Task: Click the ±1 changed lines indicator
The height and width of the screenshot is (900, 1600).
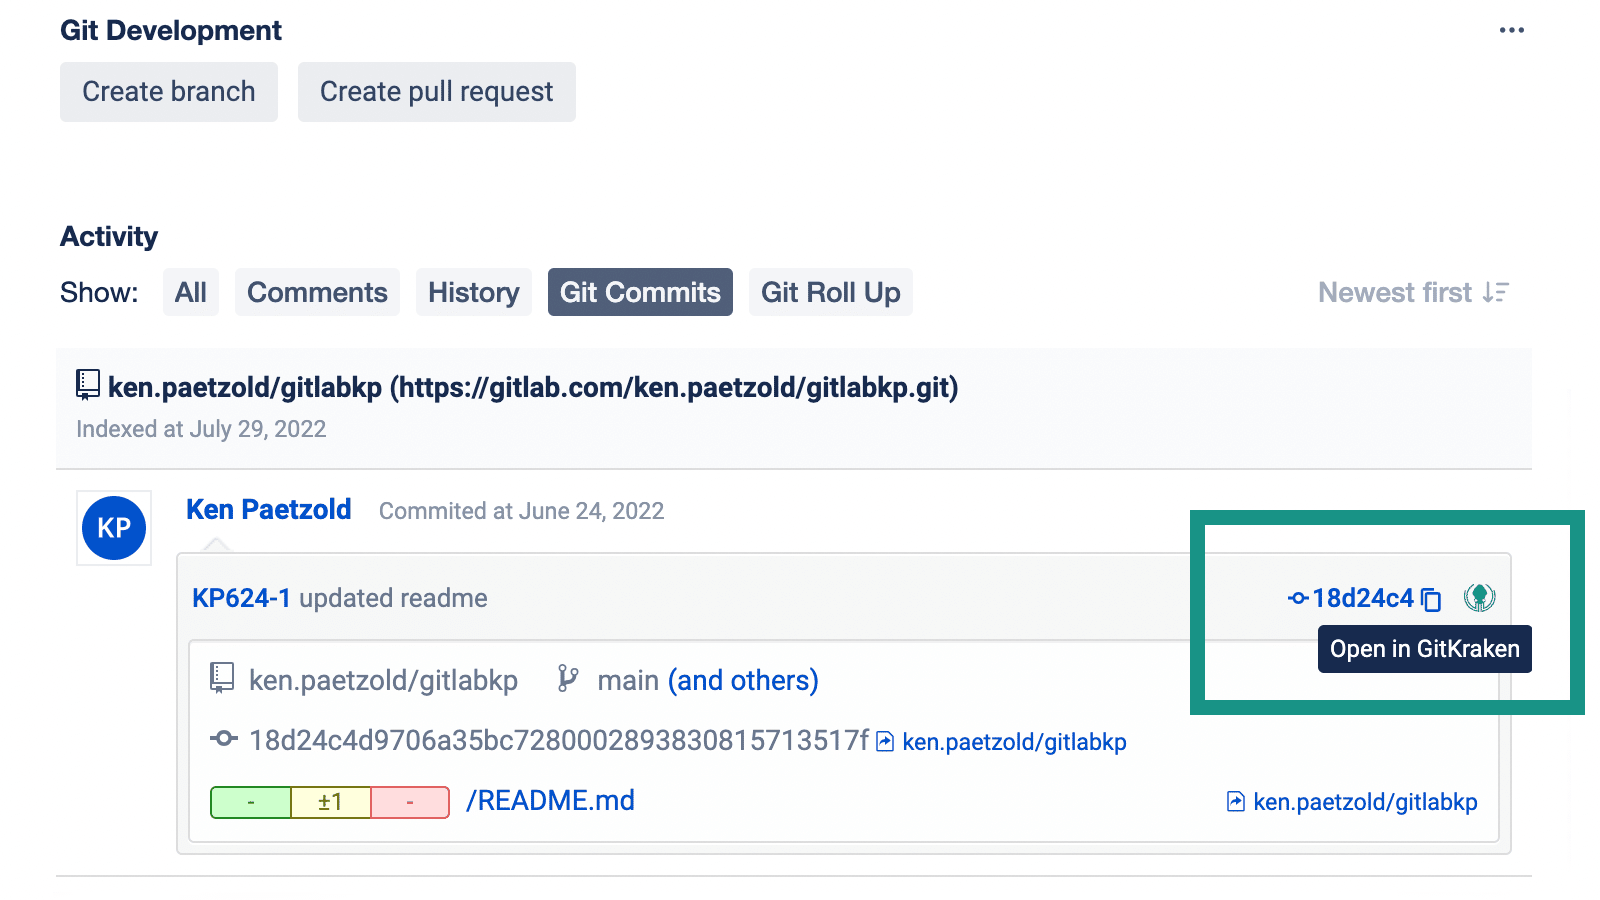Action: coord(330,802)
